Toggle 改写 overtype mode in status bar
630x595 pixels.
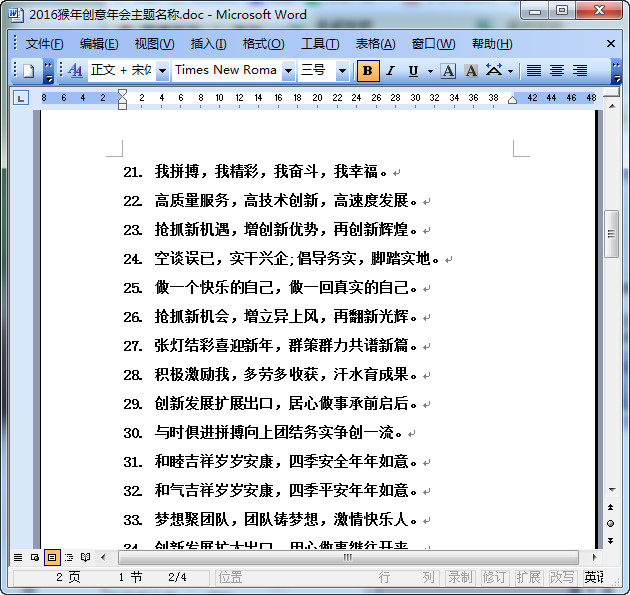pyautogui.click(x=562, y=577)
